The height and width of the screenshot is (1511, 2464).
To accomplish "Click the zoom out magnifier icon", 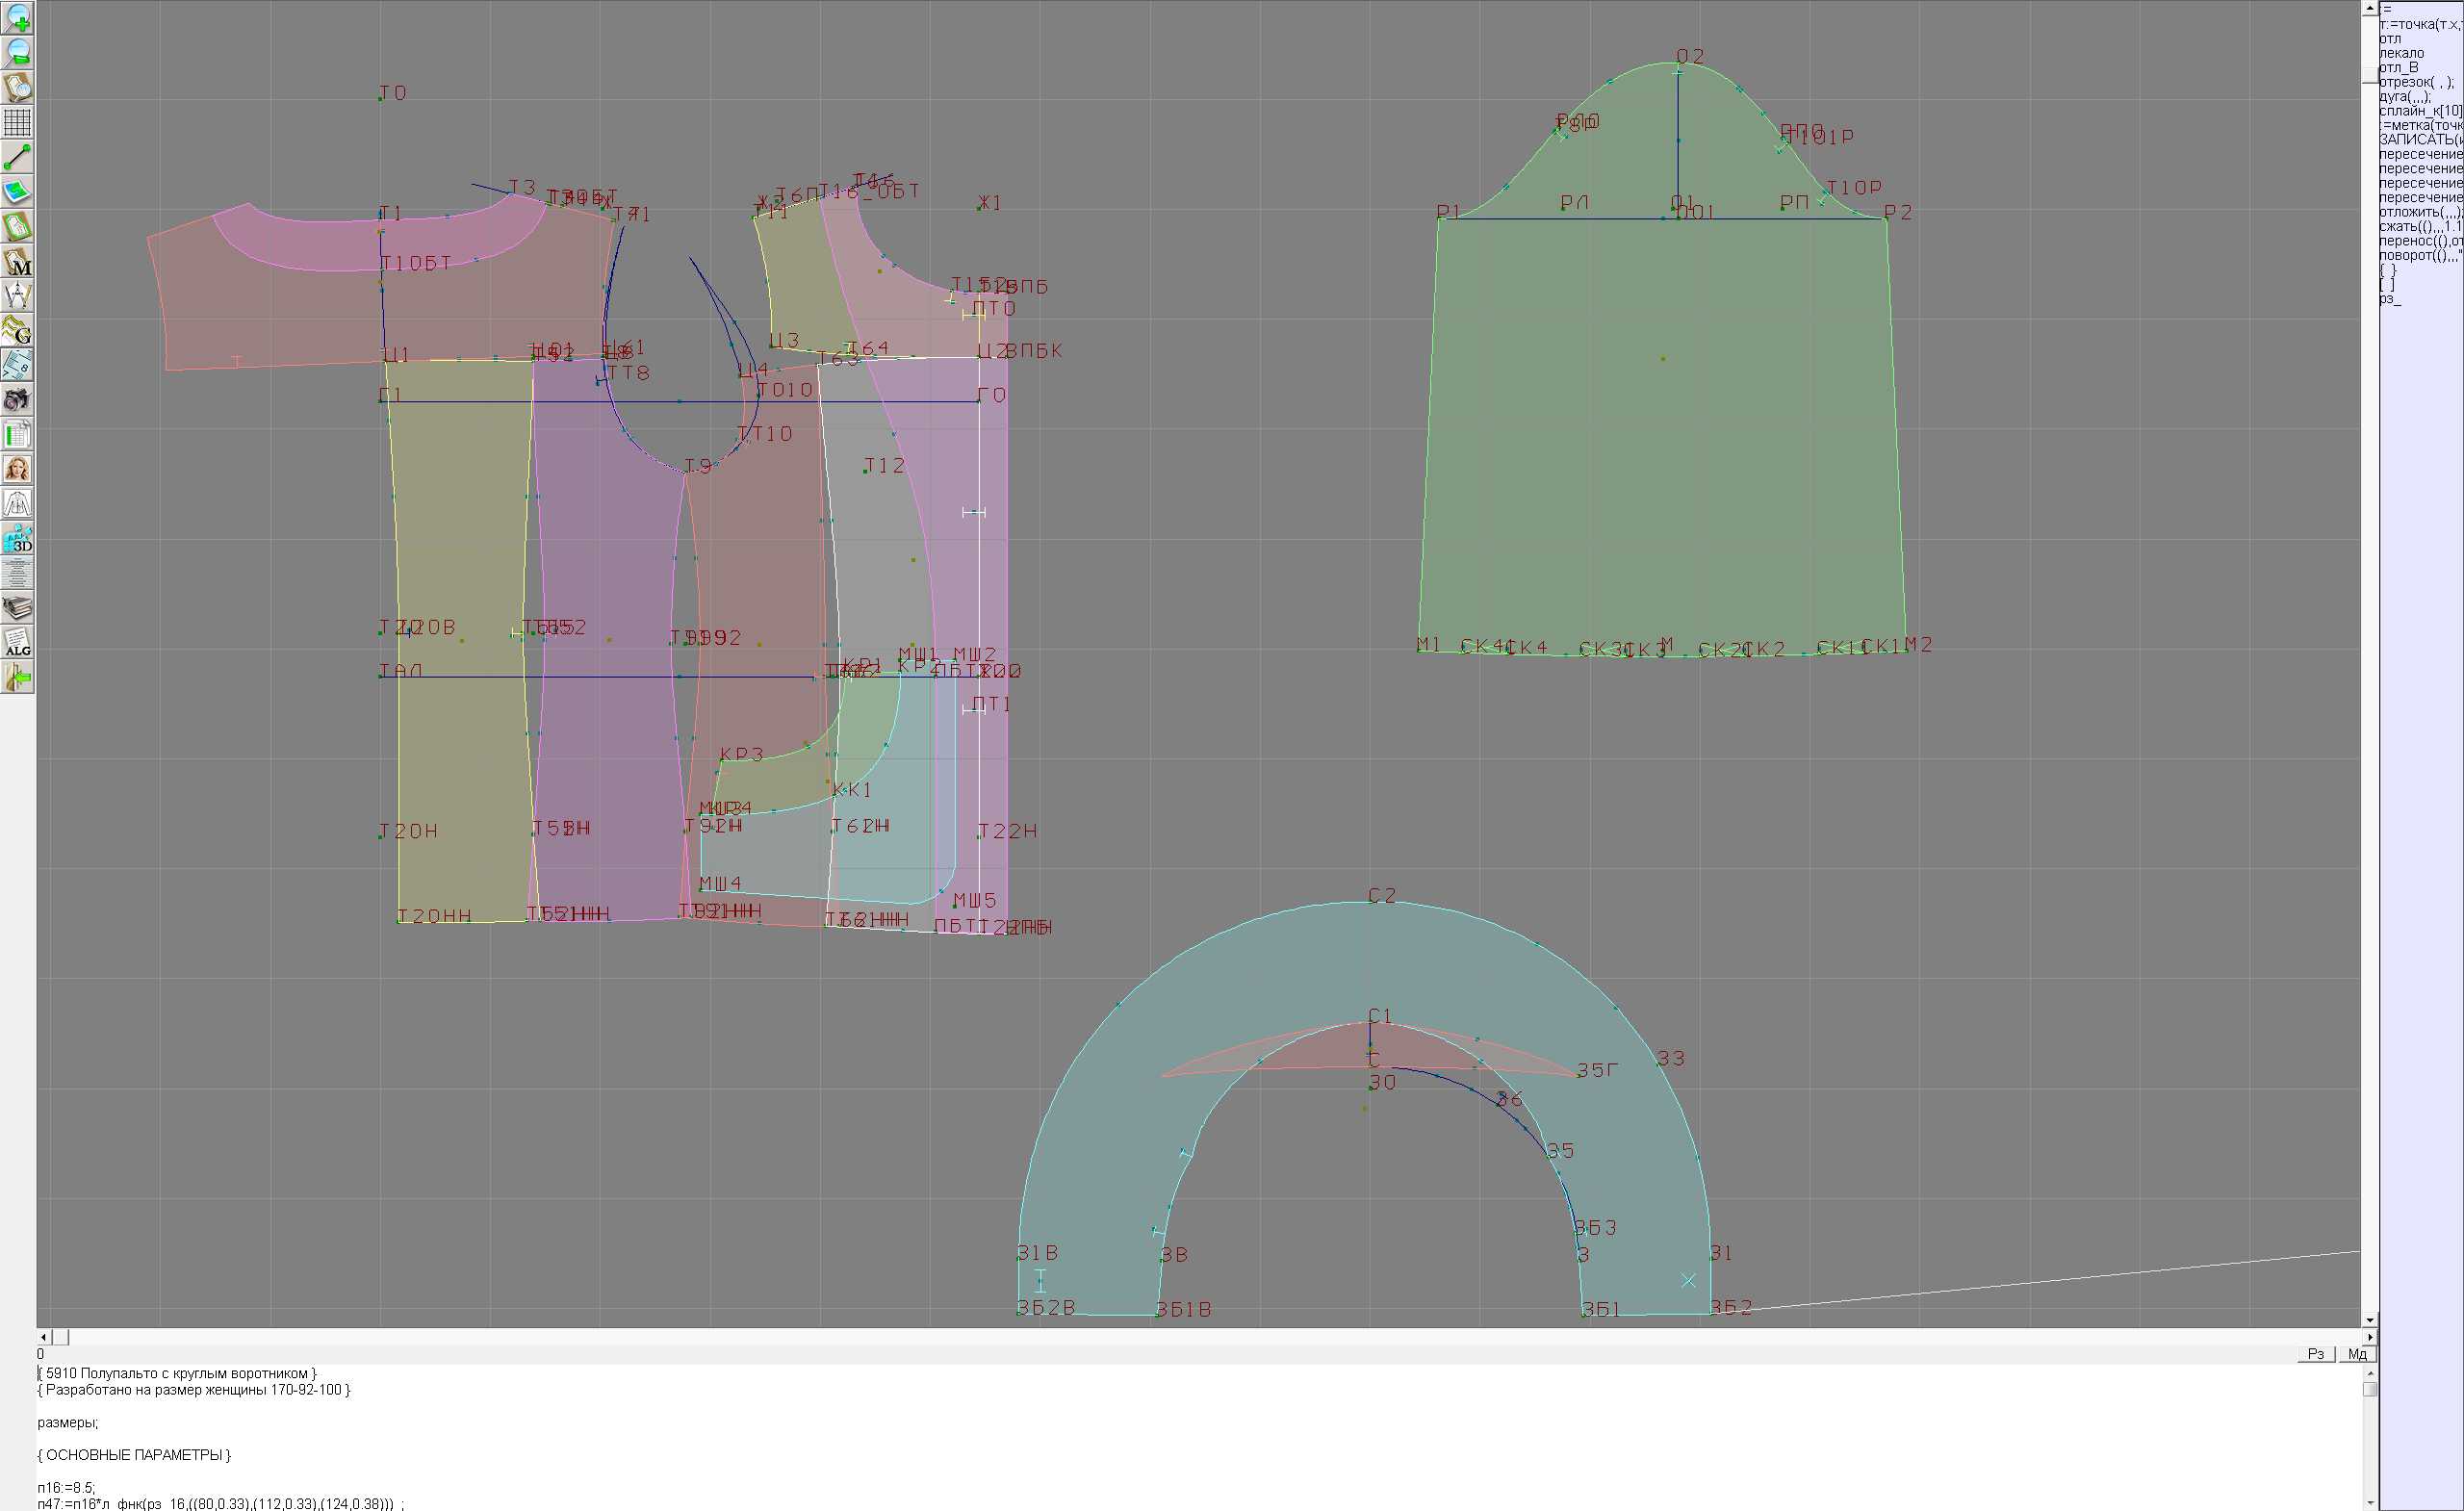I will [17, 53].
